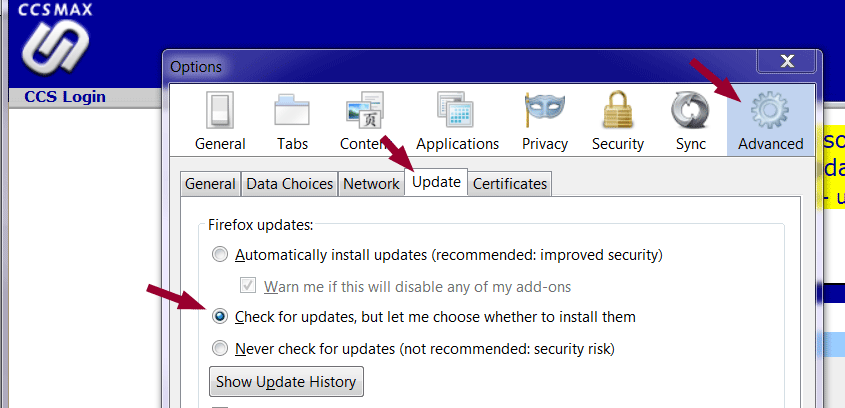
Task: Open the Applications options pane
Action: tap(457, 121)
